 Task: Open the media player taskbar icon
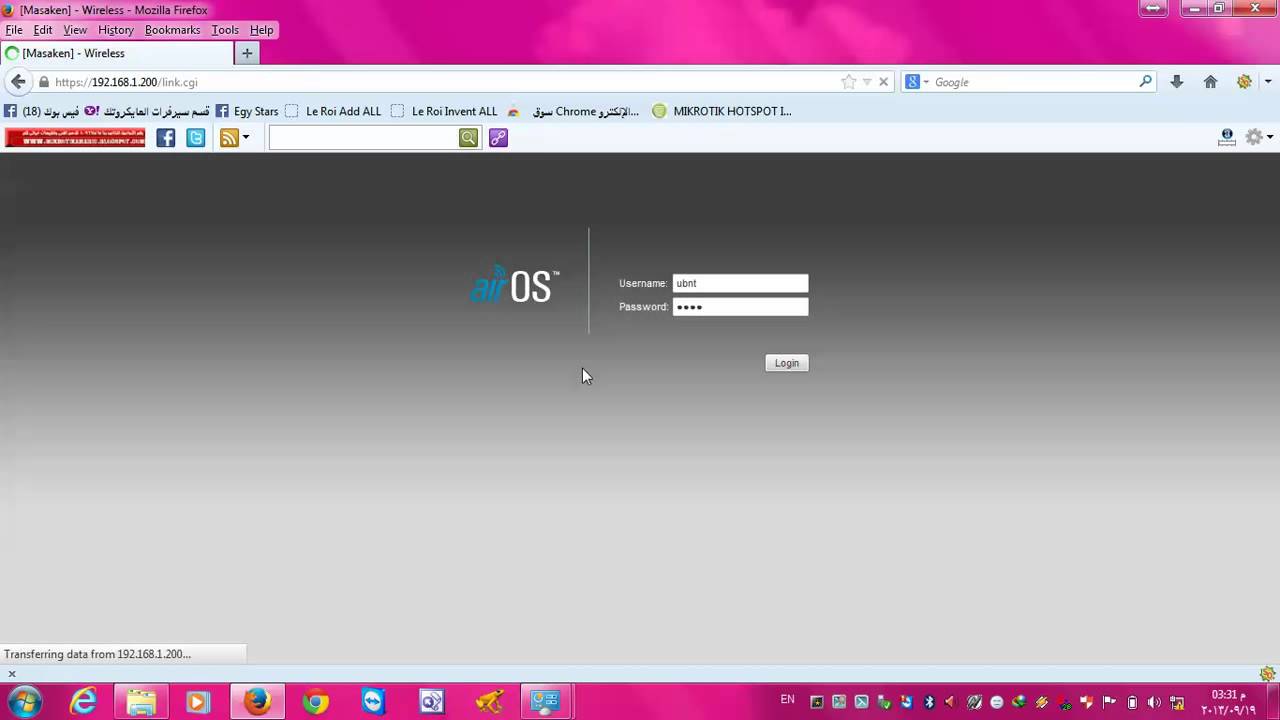(198, 702)
